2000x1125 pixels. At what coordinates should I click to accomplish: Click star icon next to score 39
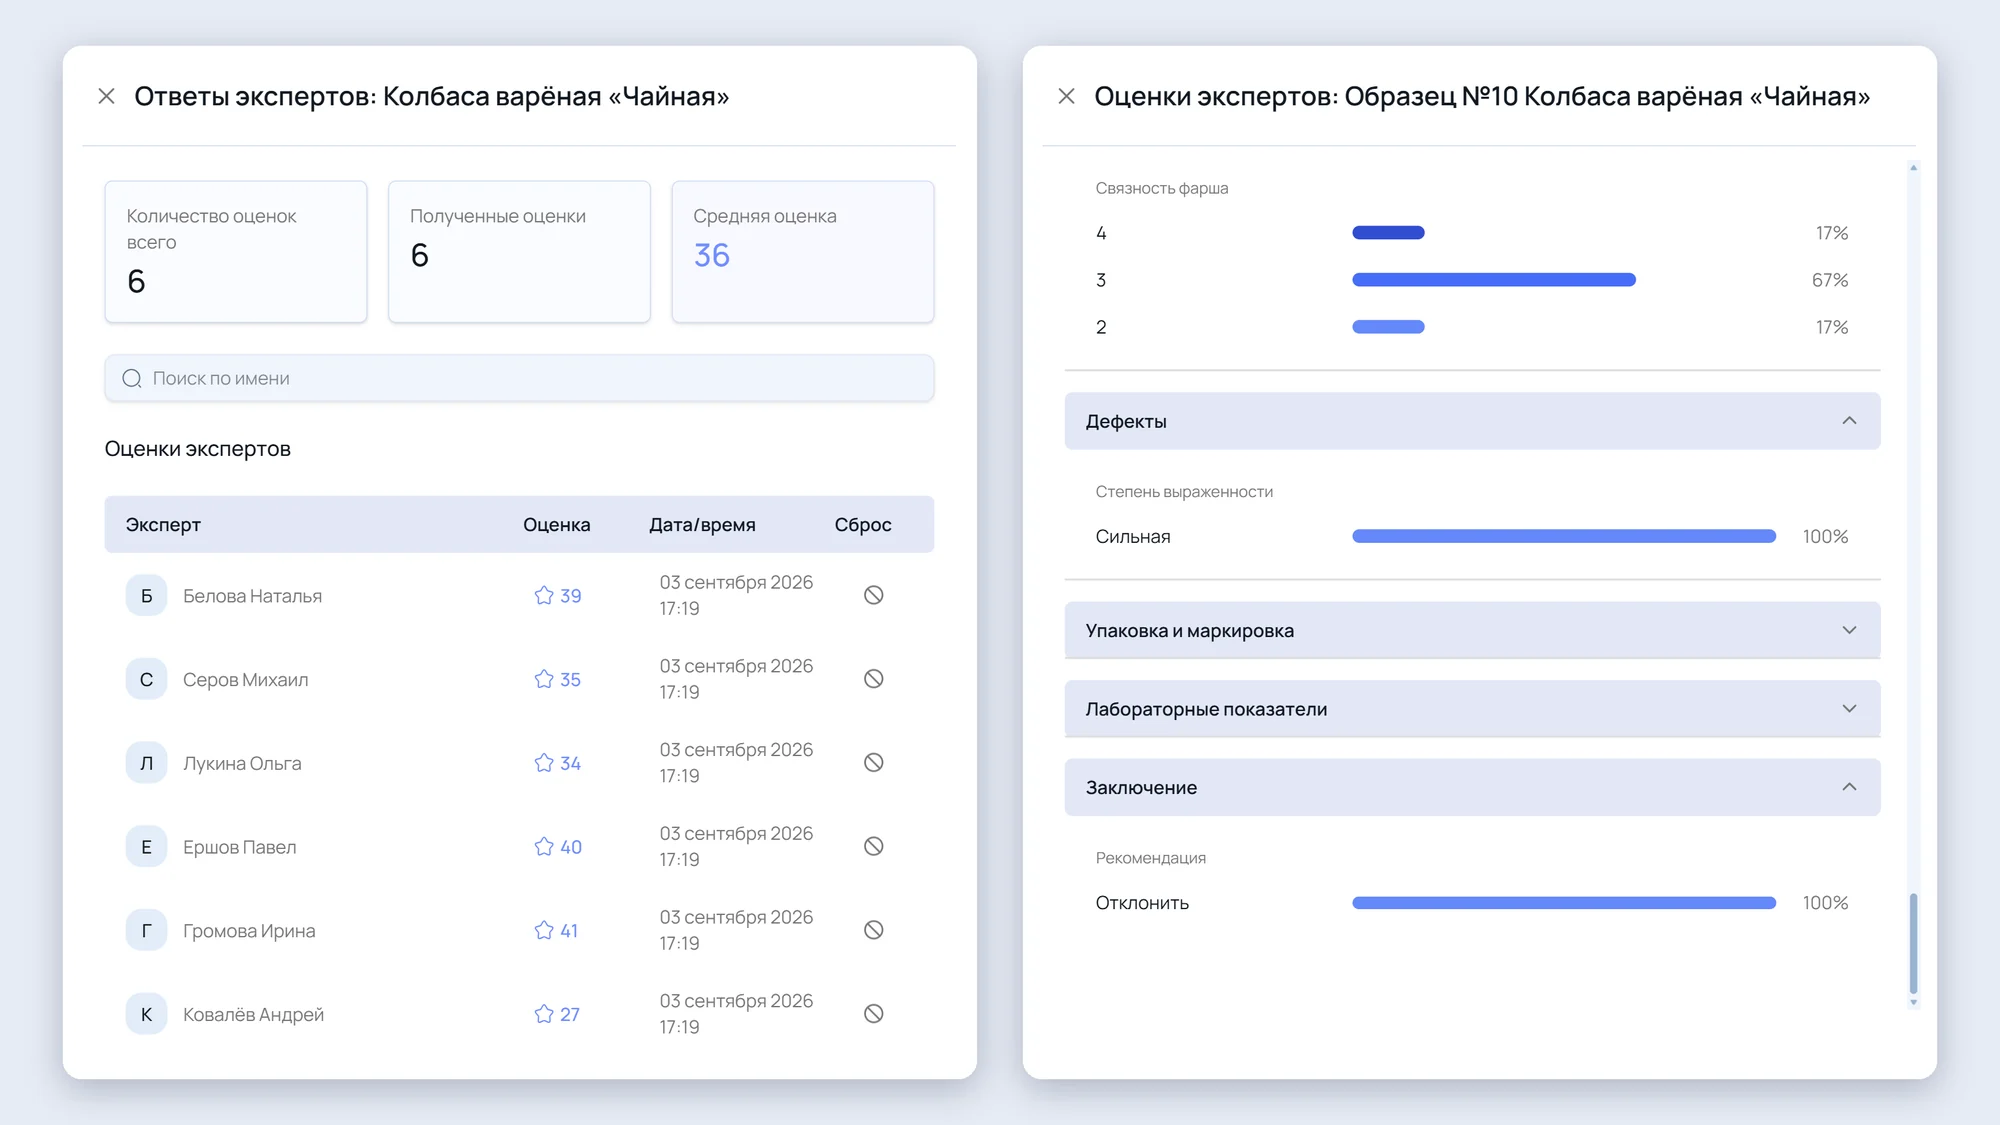pos(544,595)
